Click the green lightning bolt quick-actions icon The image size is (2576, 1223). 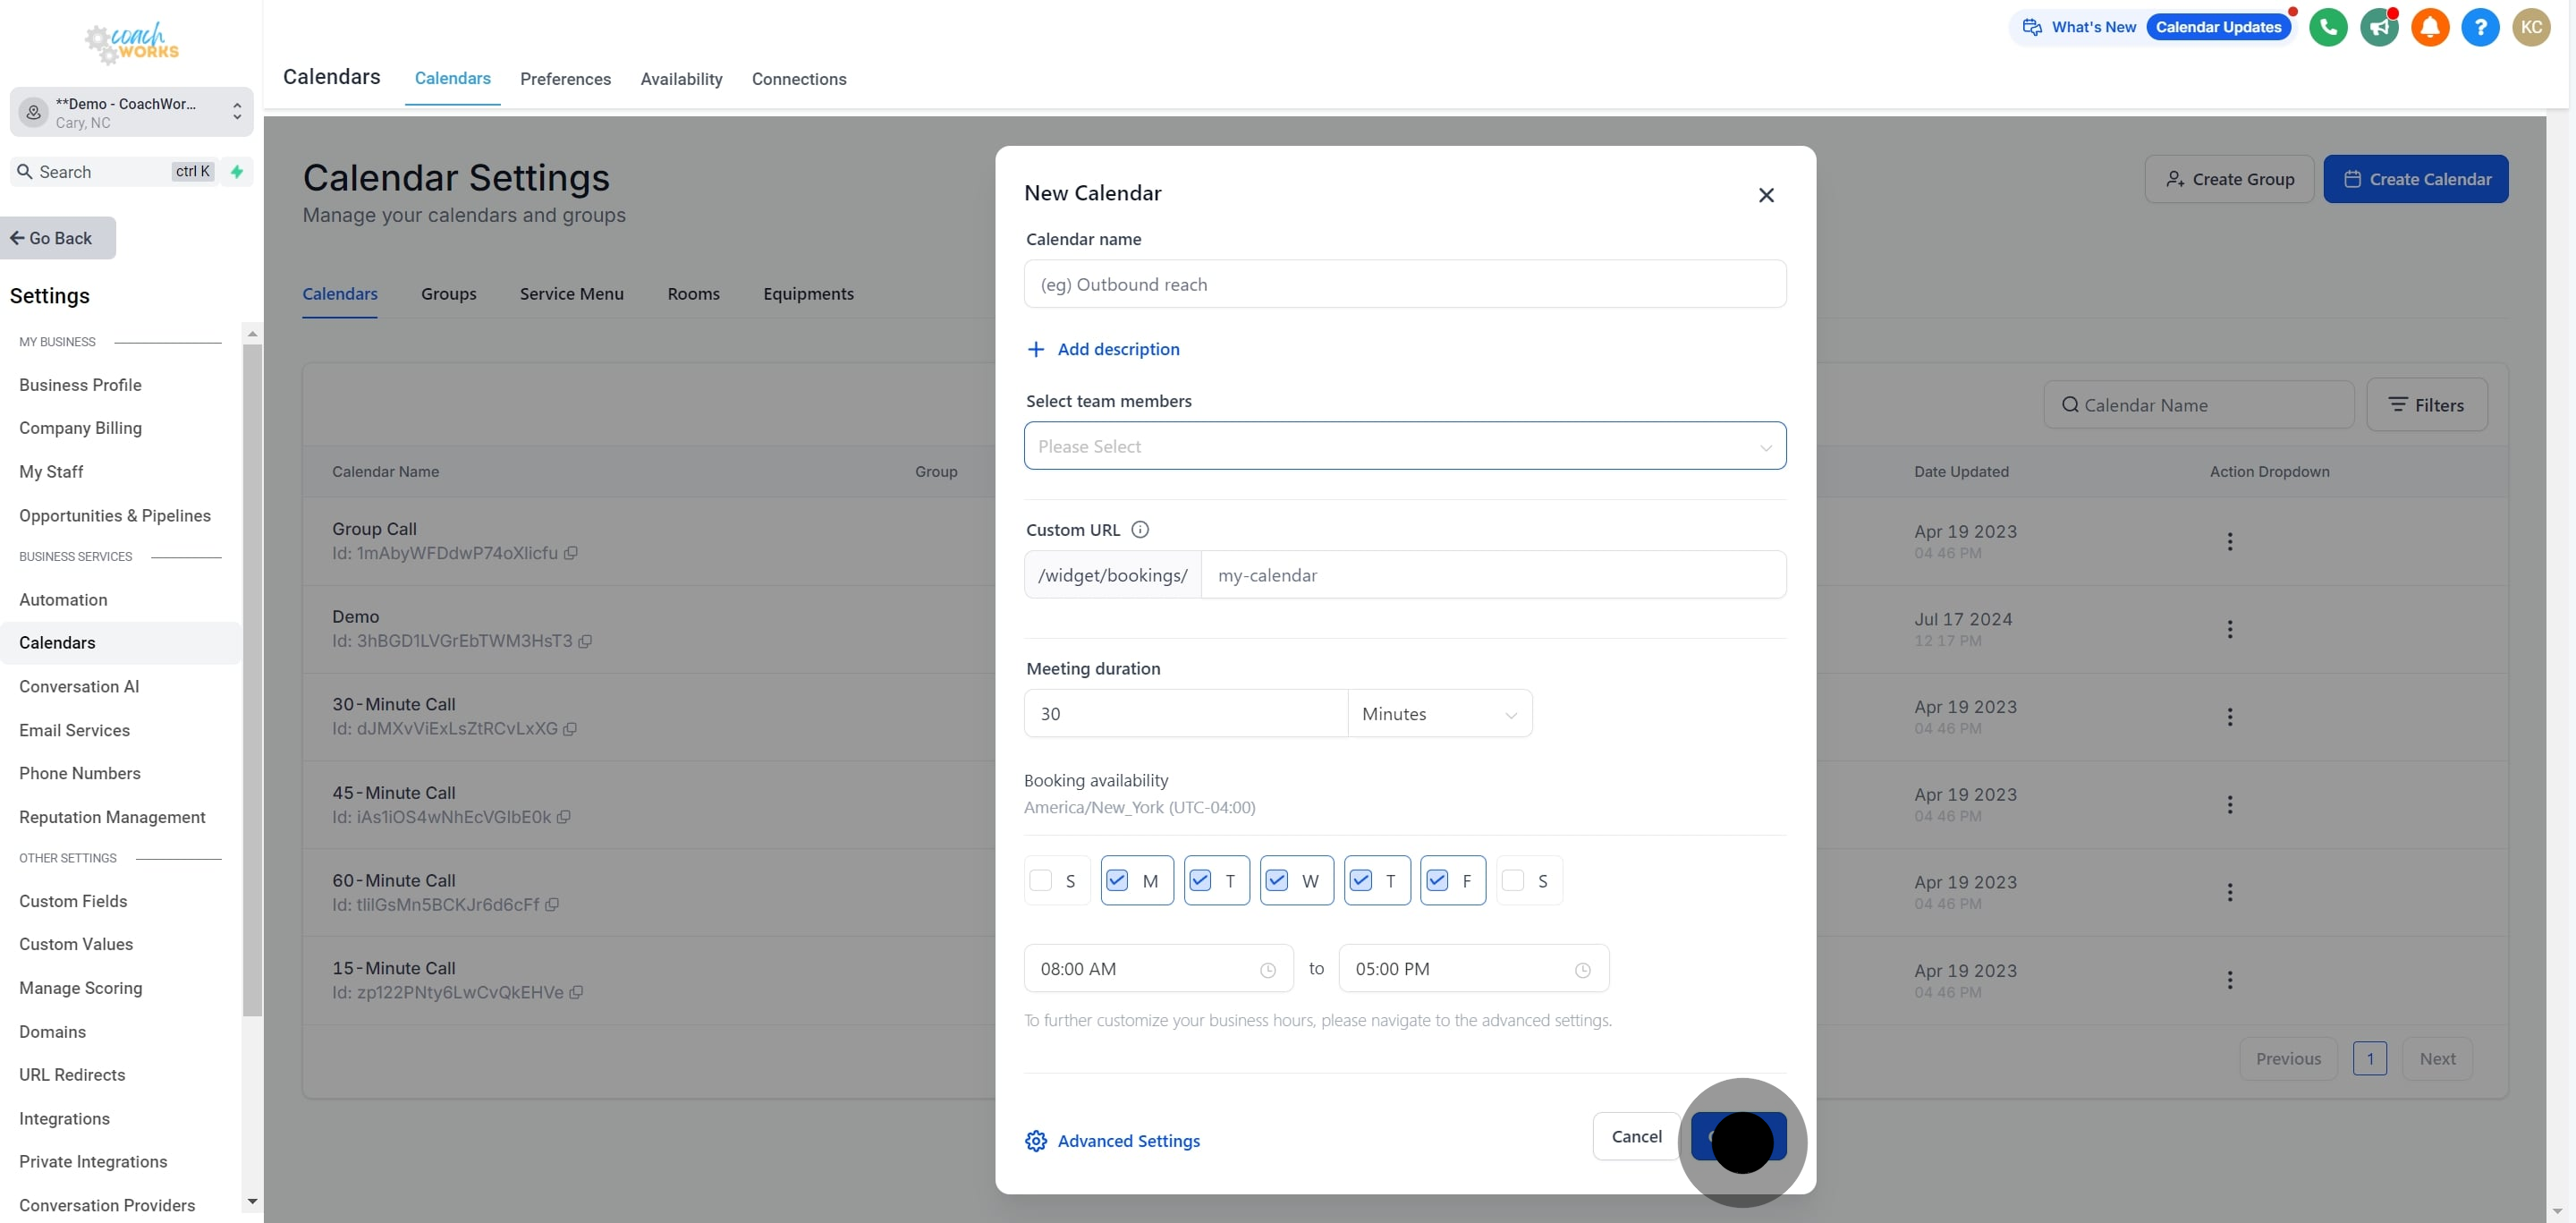coord(237,172)
